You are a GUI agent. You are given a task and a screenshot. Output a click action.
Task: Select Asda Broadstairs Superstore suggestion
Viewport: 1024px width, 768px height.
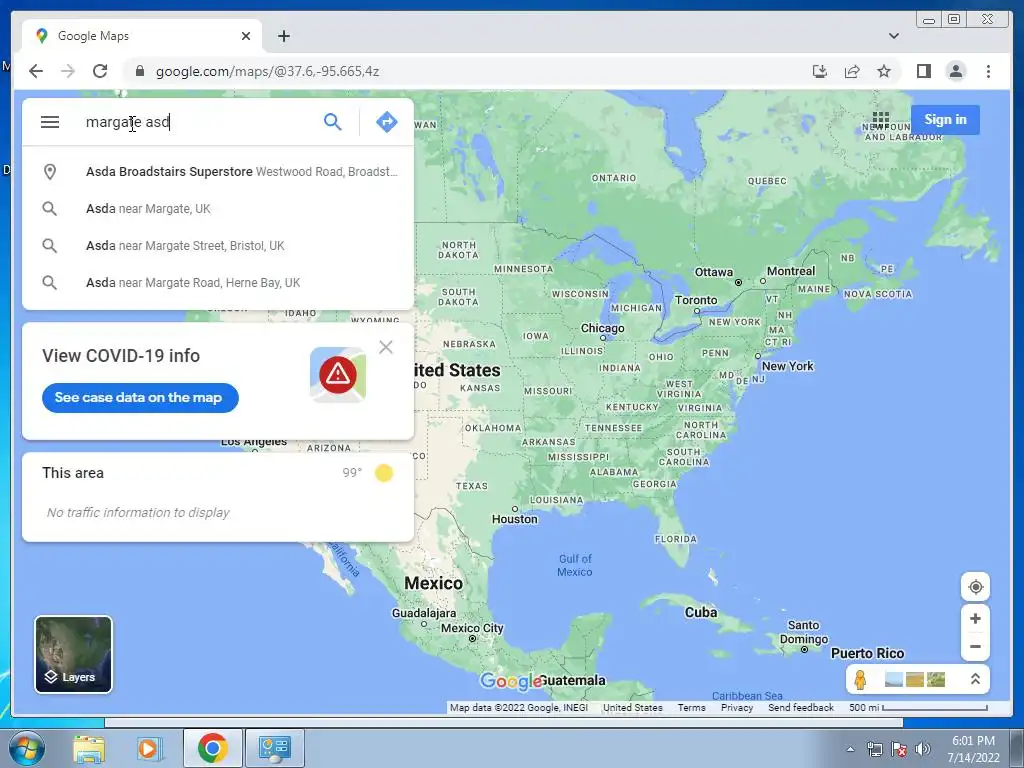218,172
